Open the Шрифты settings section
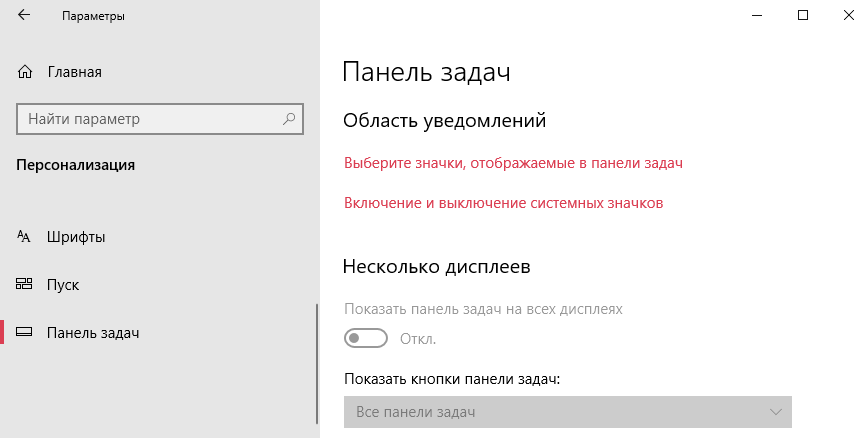Screen dimensions: 860x438 [x=76, y=237]
